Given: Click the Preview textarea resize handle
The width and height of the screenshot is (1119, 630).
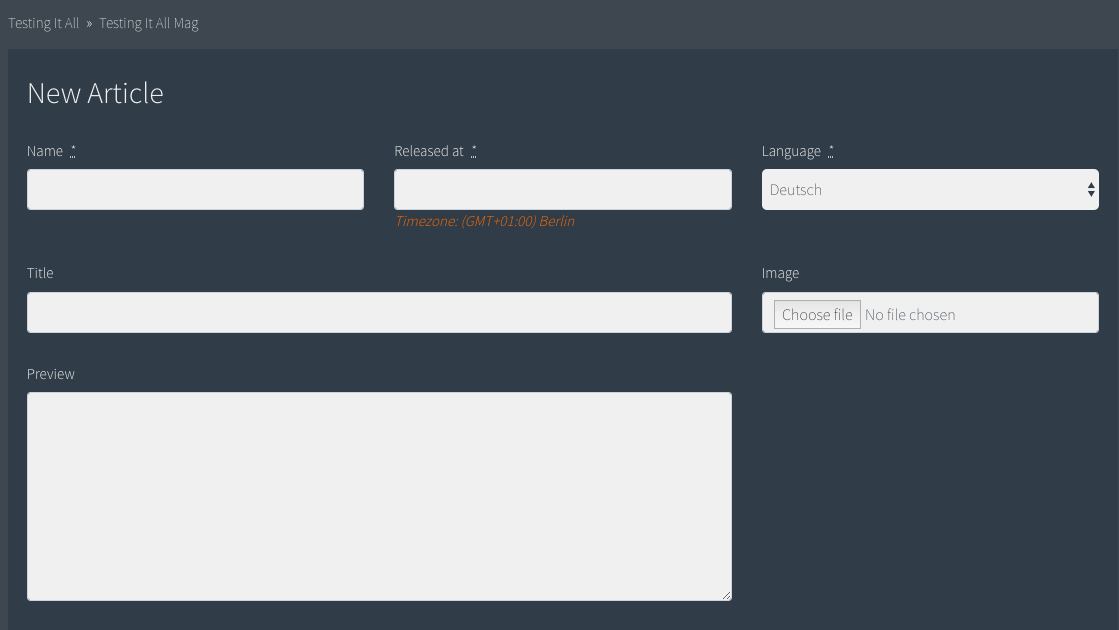Looking at the screenshot, I should click(726, 595).
